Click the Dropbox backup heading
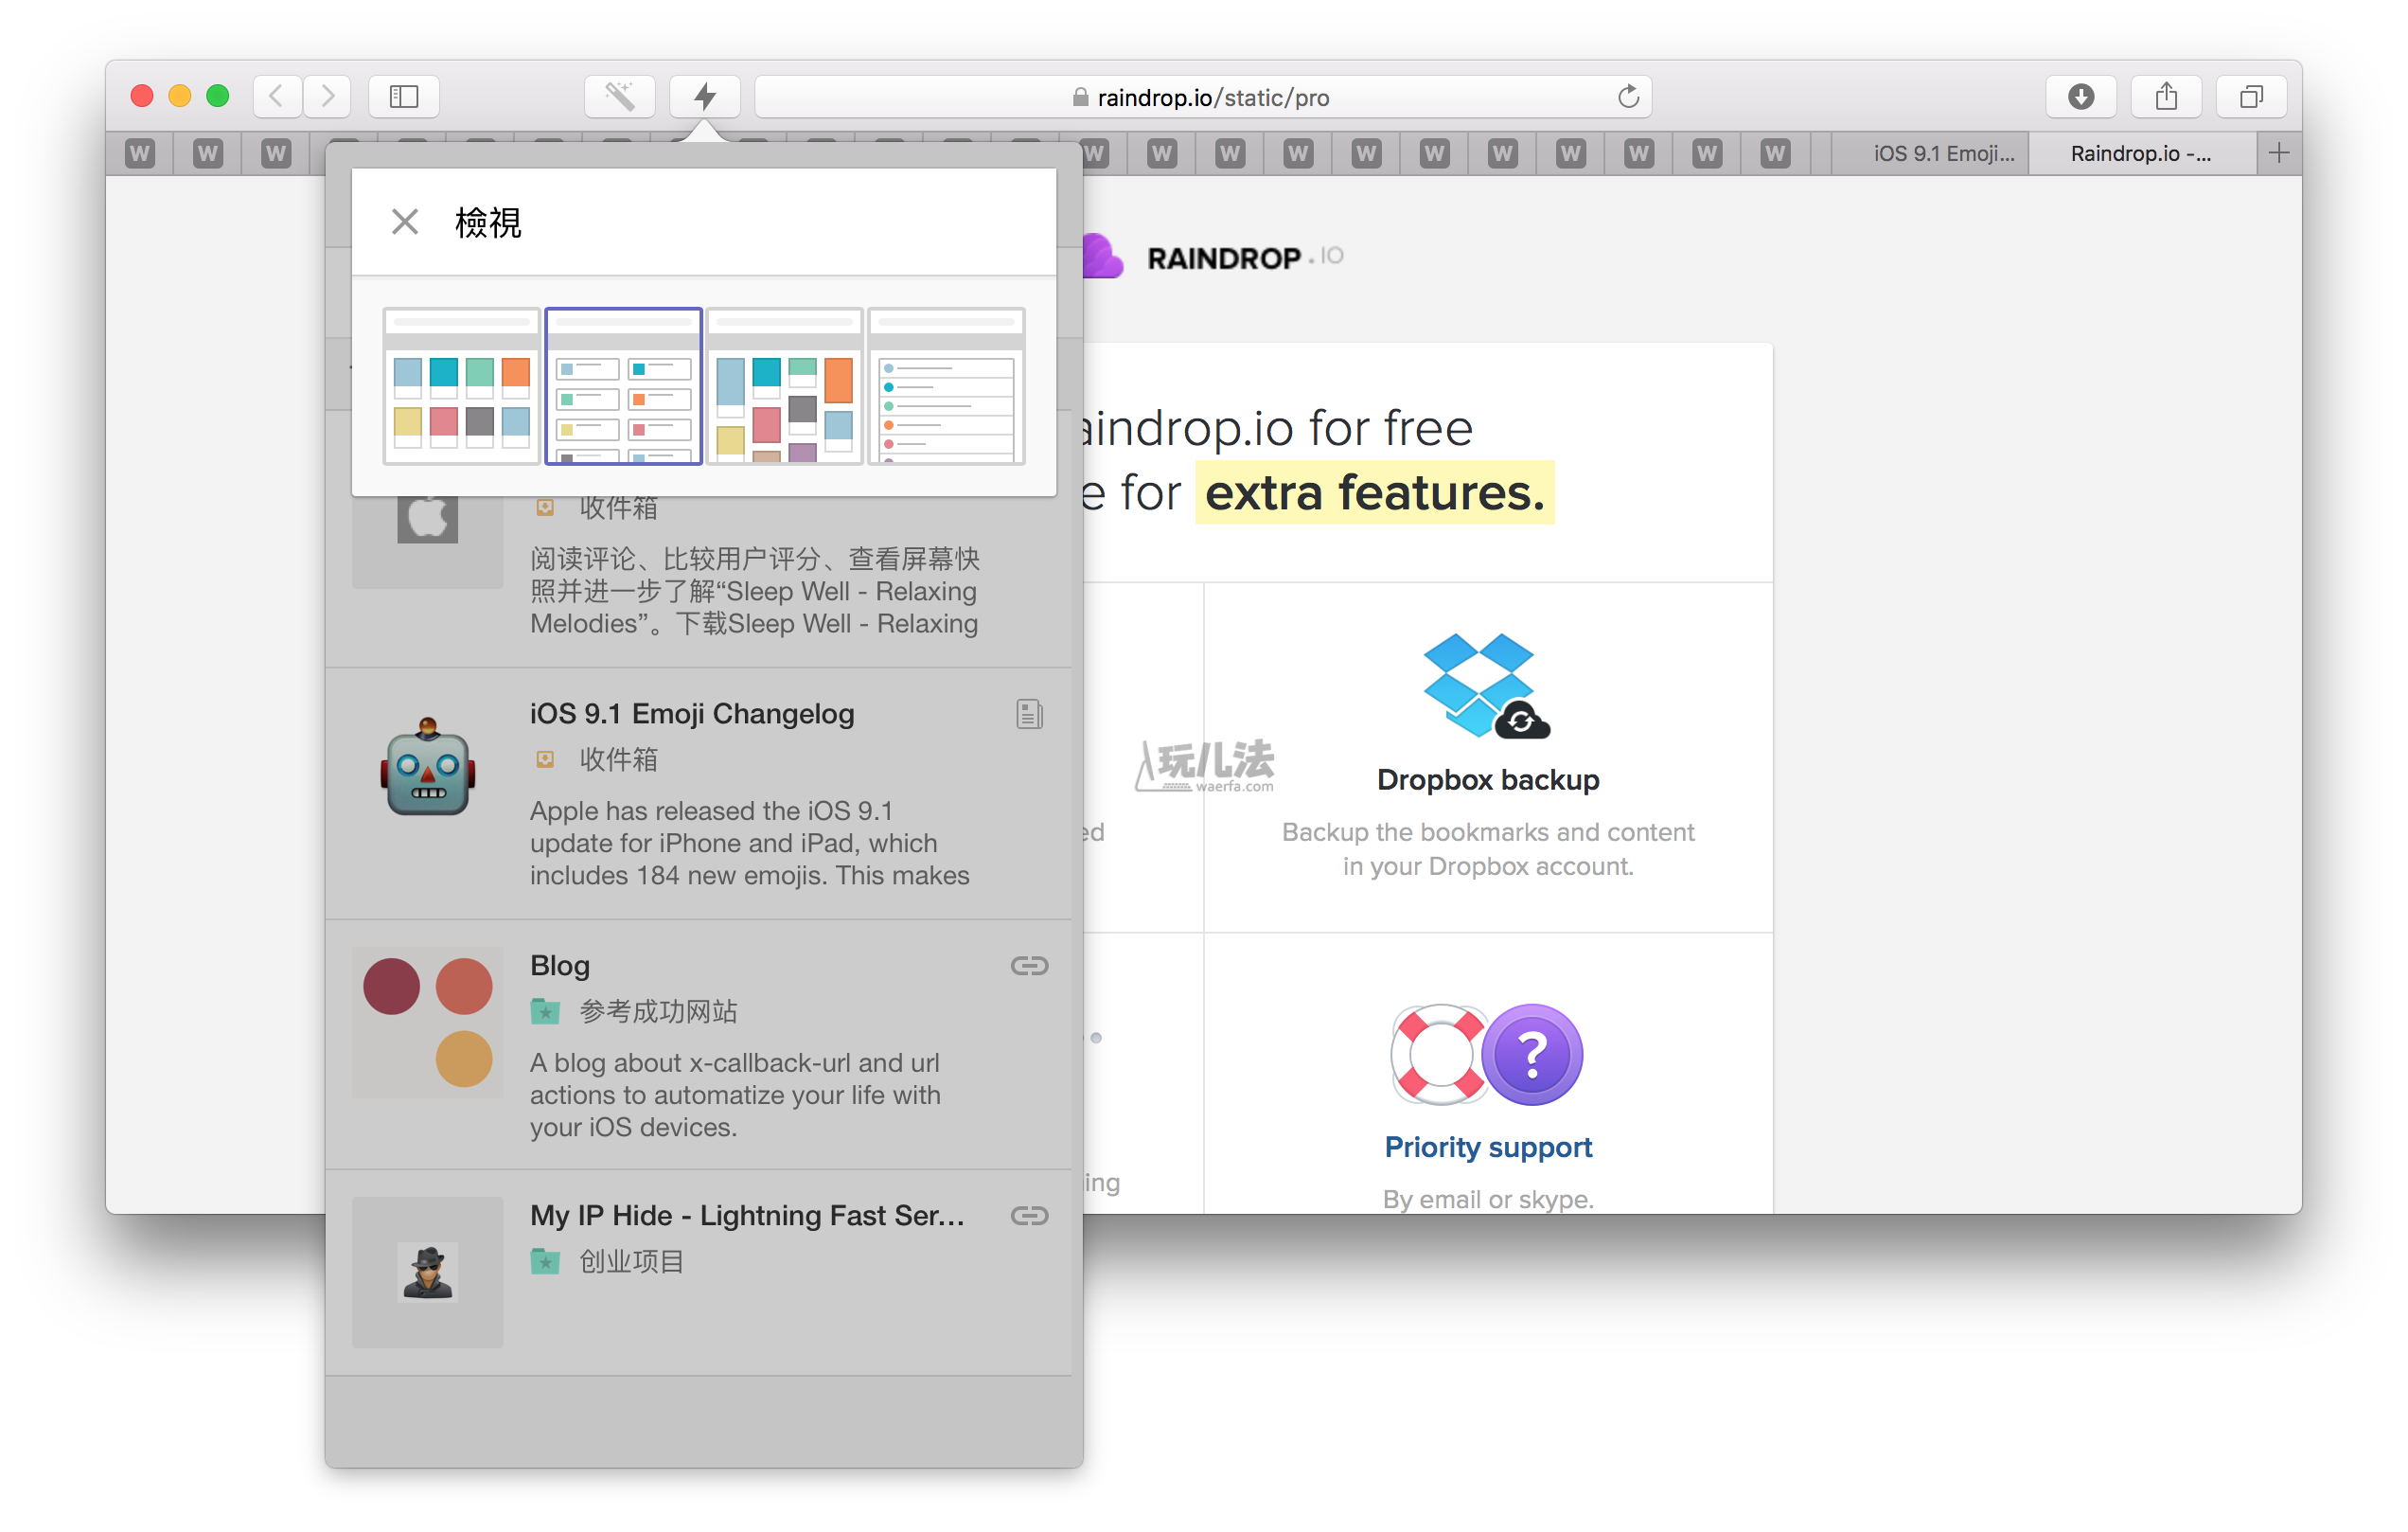This screenshot has height=1532, width=2408. [x=1488, y=779]
